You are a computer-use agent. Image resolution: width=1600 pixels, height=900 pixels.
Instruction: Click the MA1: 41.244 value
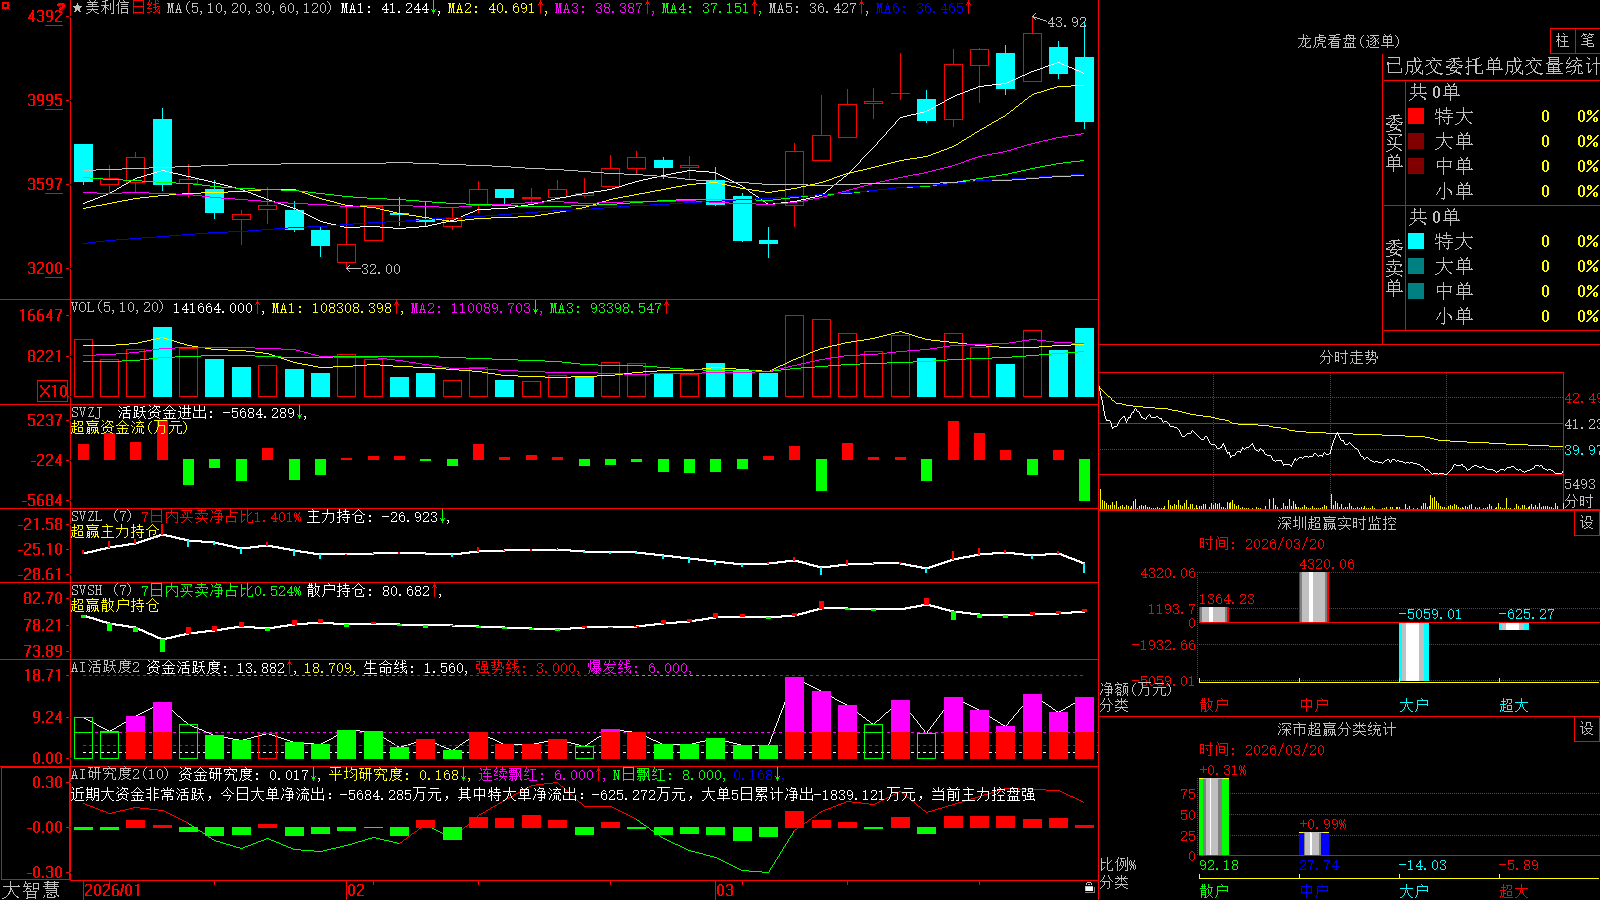385,8
